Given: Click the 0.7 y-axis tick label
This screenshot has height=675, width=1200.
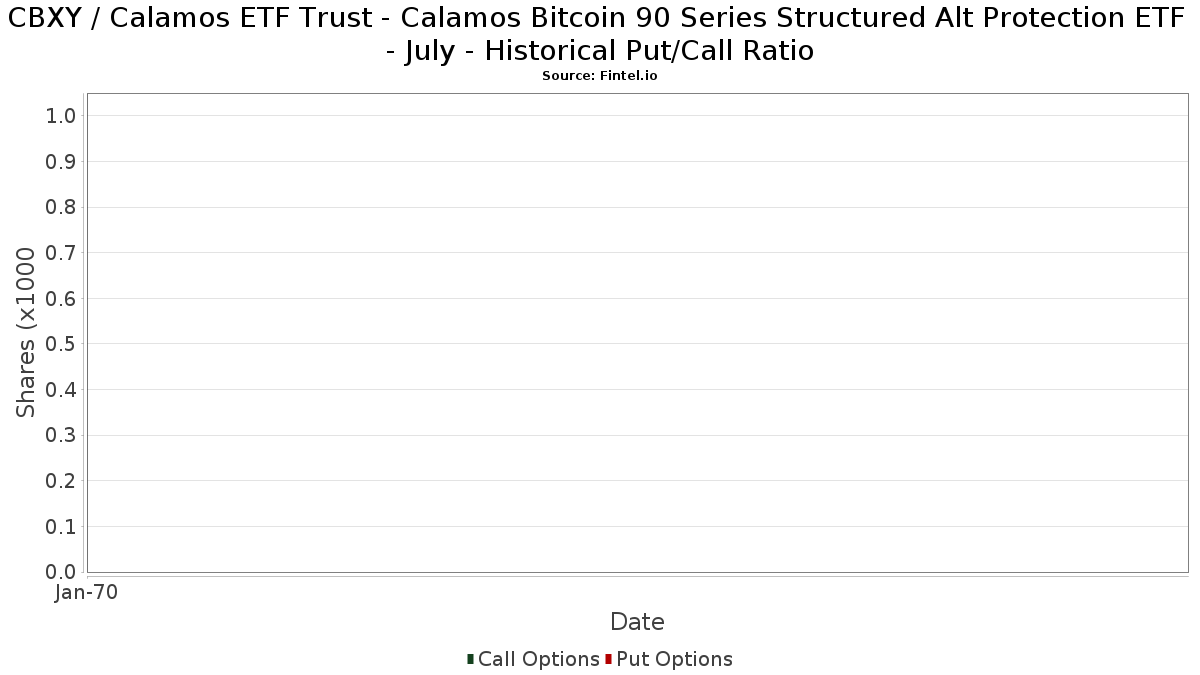Looking at the screenshot, I should tap(61, 253).
